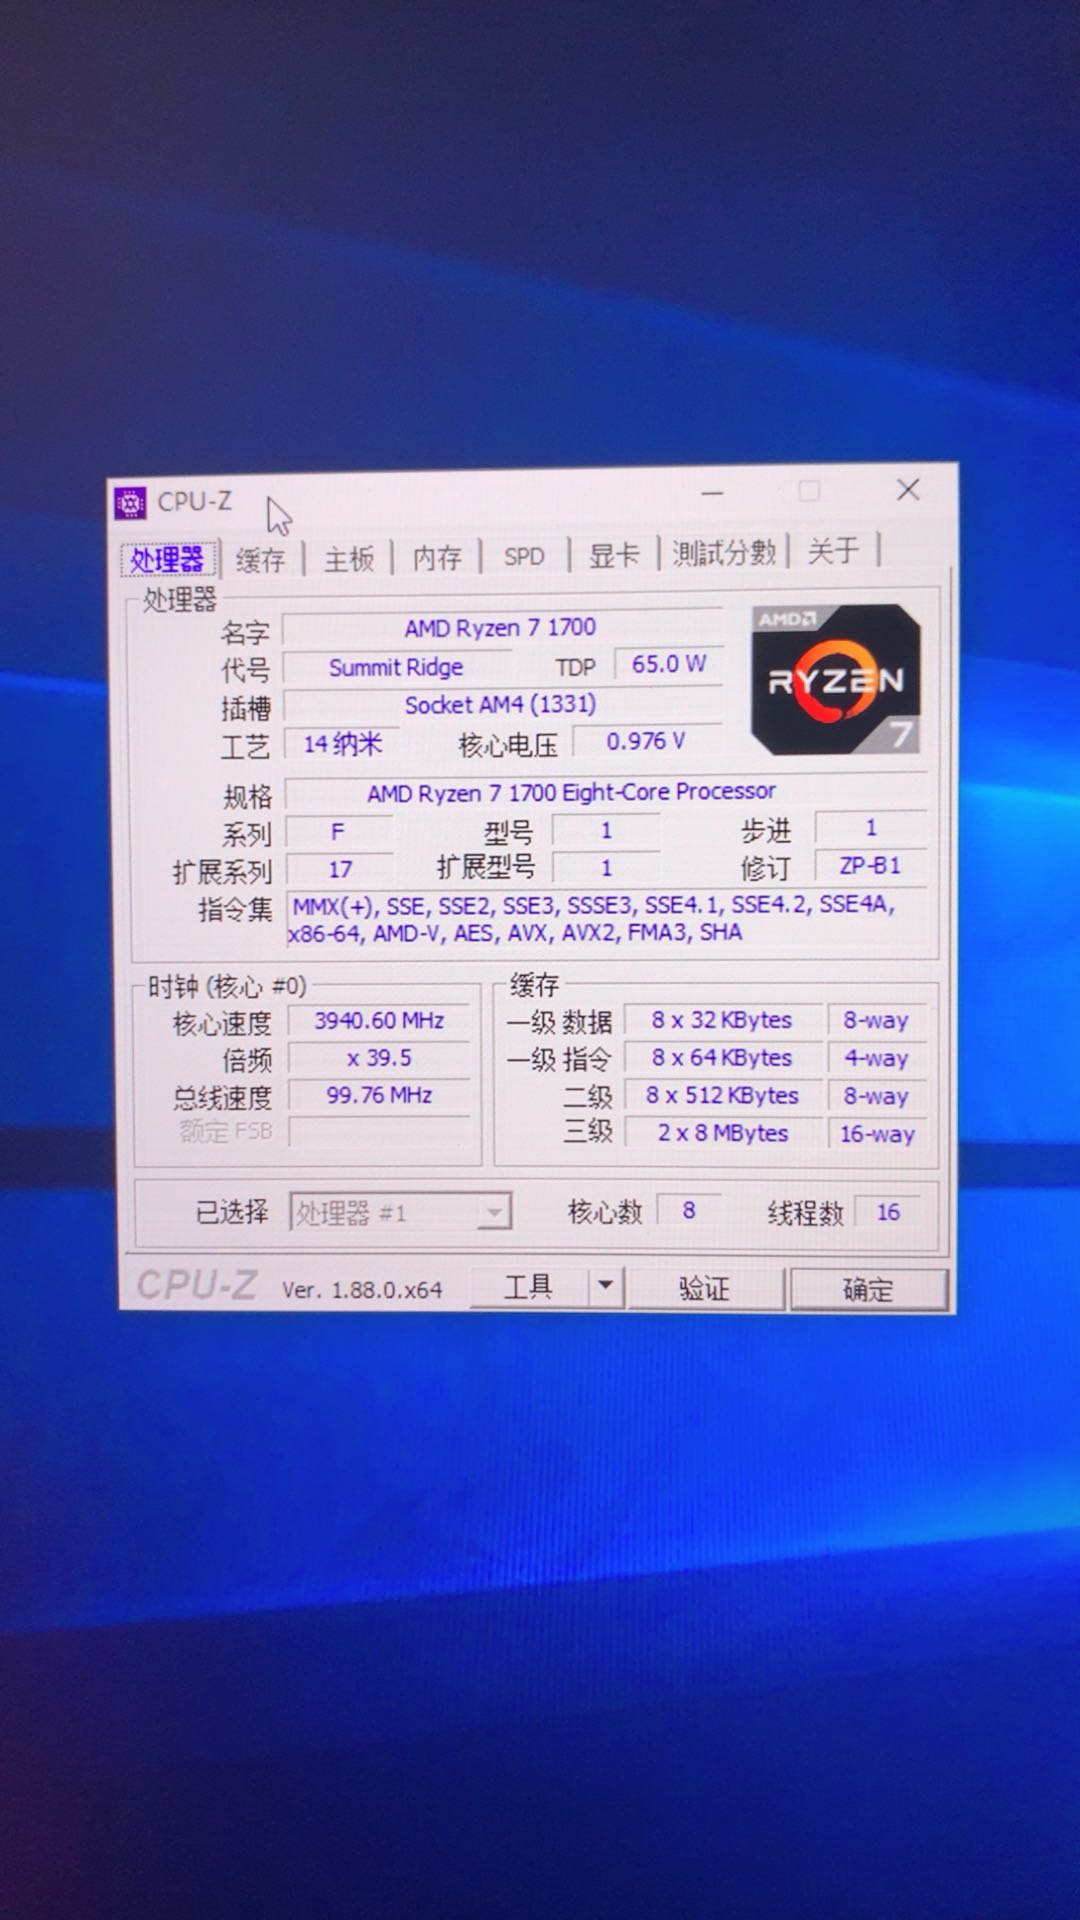Click the 确定 button
The width and height of the screenshot is (1080, 1920).
[867, 1289]
